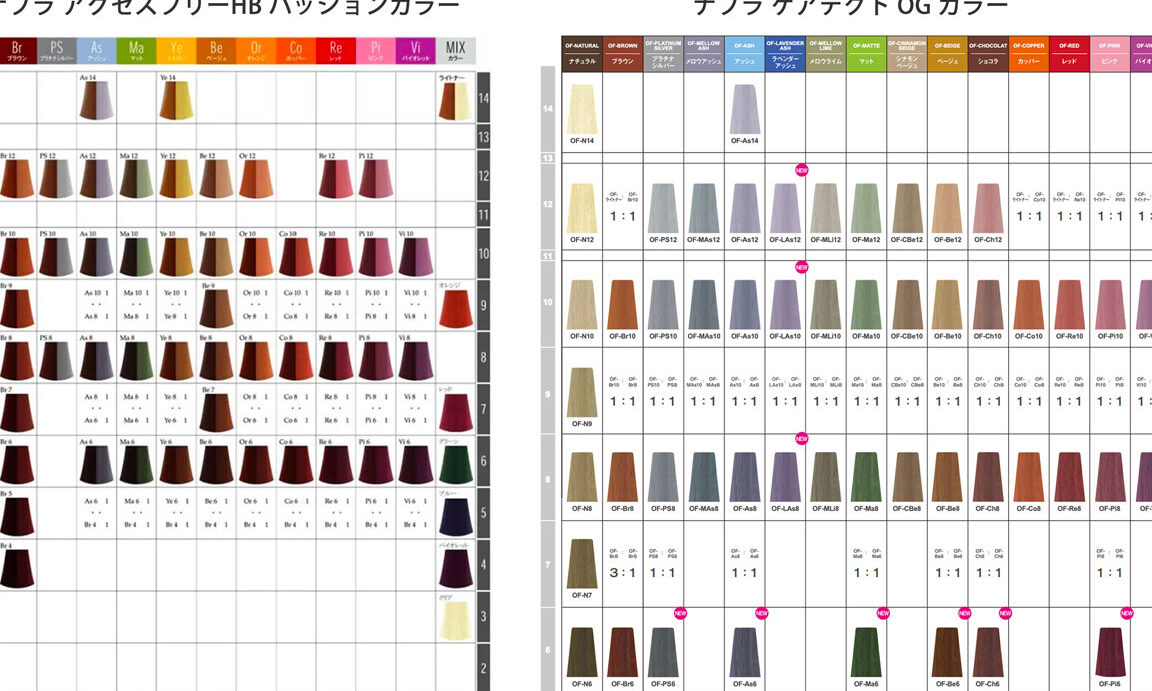The width and height of the screenshot is (1152, 691).
Task: Pick the OF-PS12 swatch
Action: point(663,209)
